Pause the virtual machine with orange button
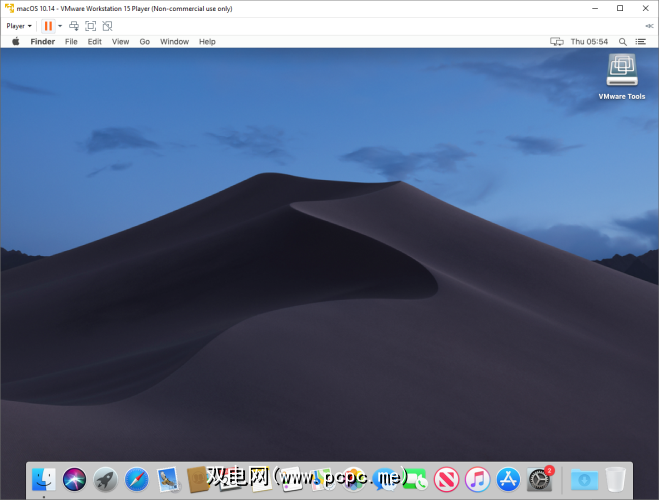This screenshot has height=500, width=659. [x=48, y=26]
